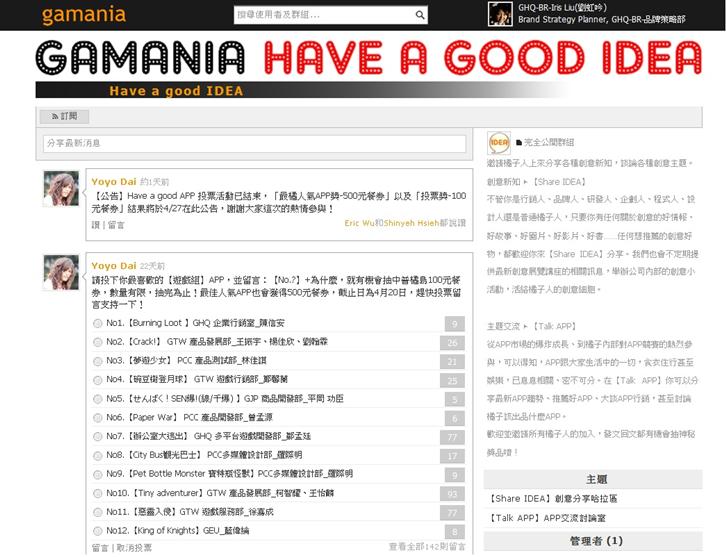726x557 pixels.
Task: Click vote count box for No2 Crack!
Action: point(452,343)
